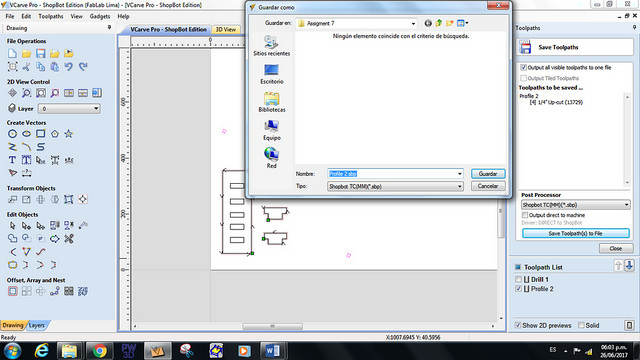The image size is (640, 360).
Task: Open the view menu dropdown in save dialog
Action: (463, 23)
